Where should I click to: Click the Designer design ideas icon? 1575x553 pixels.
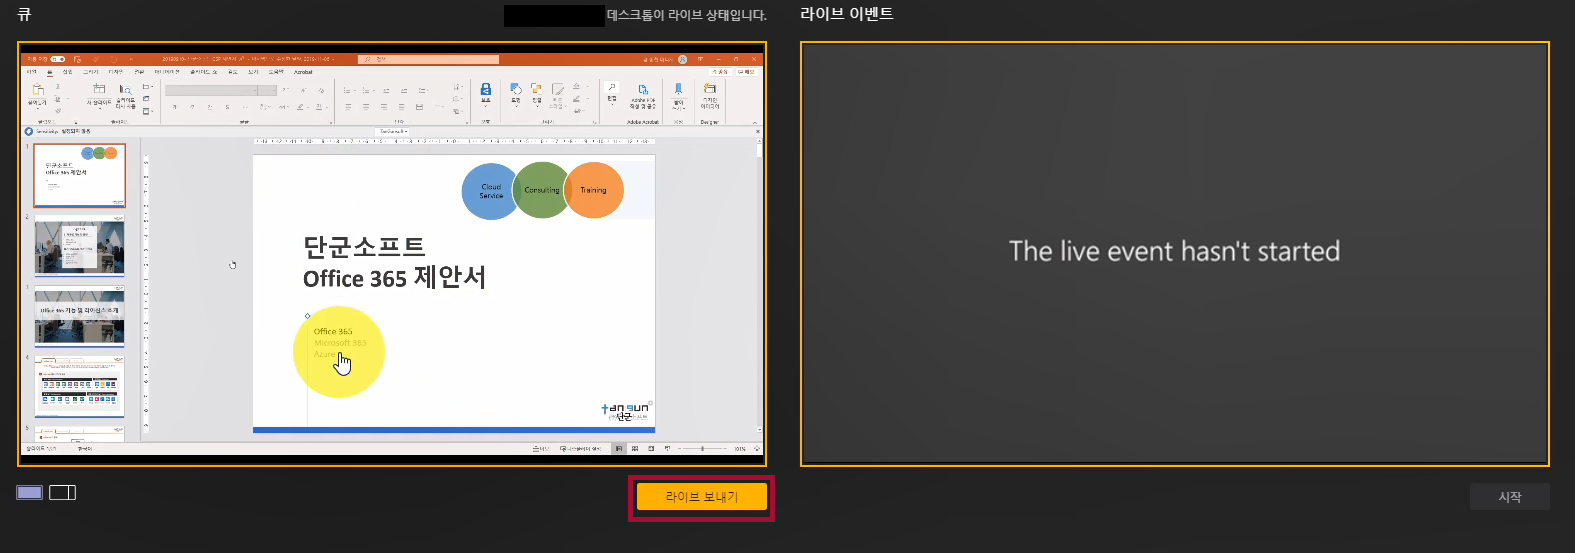coord(710,88)
